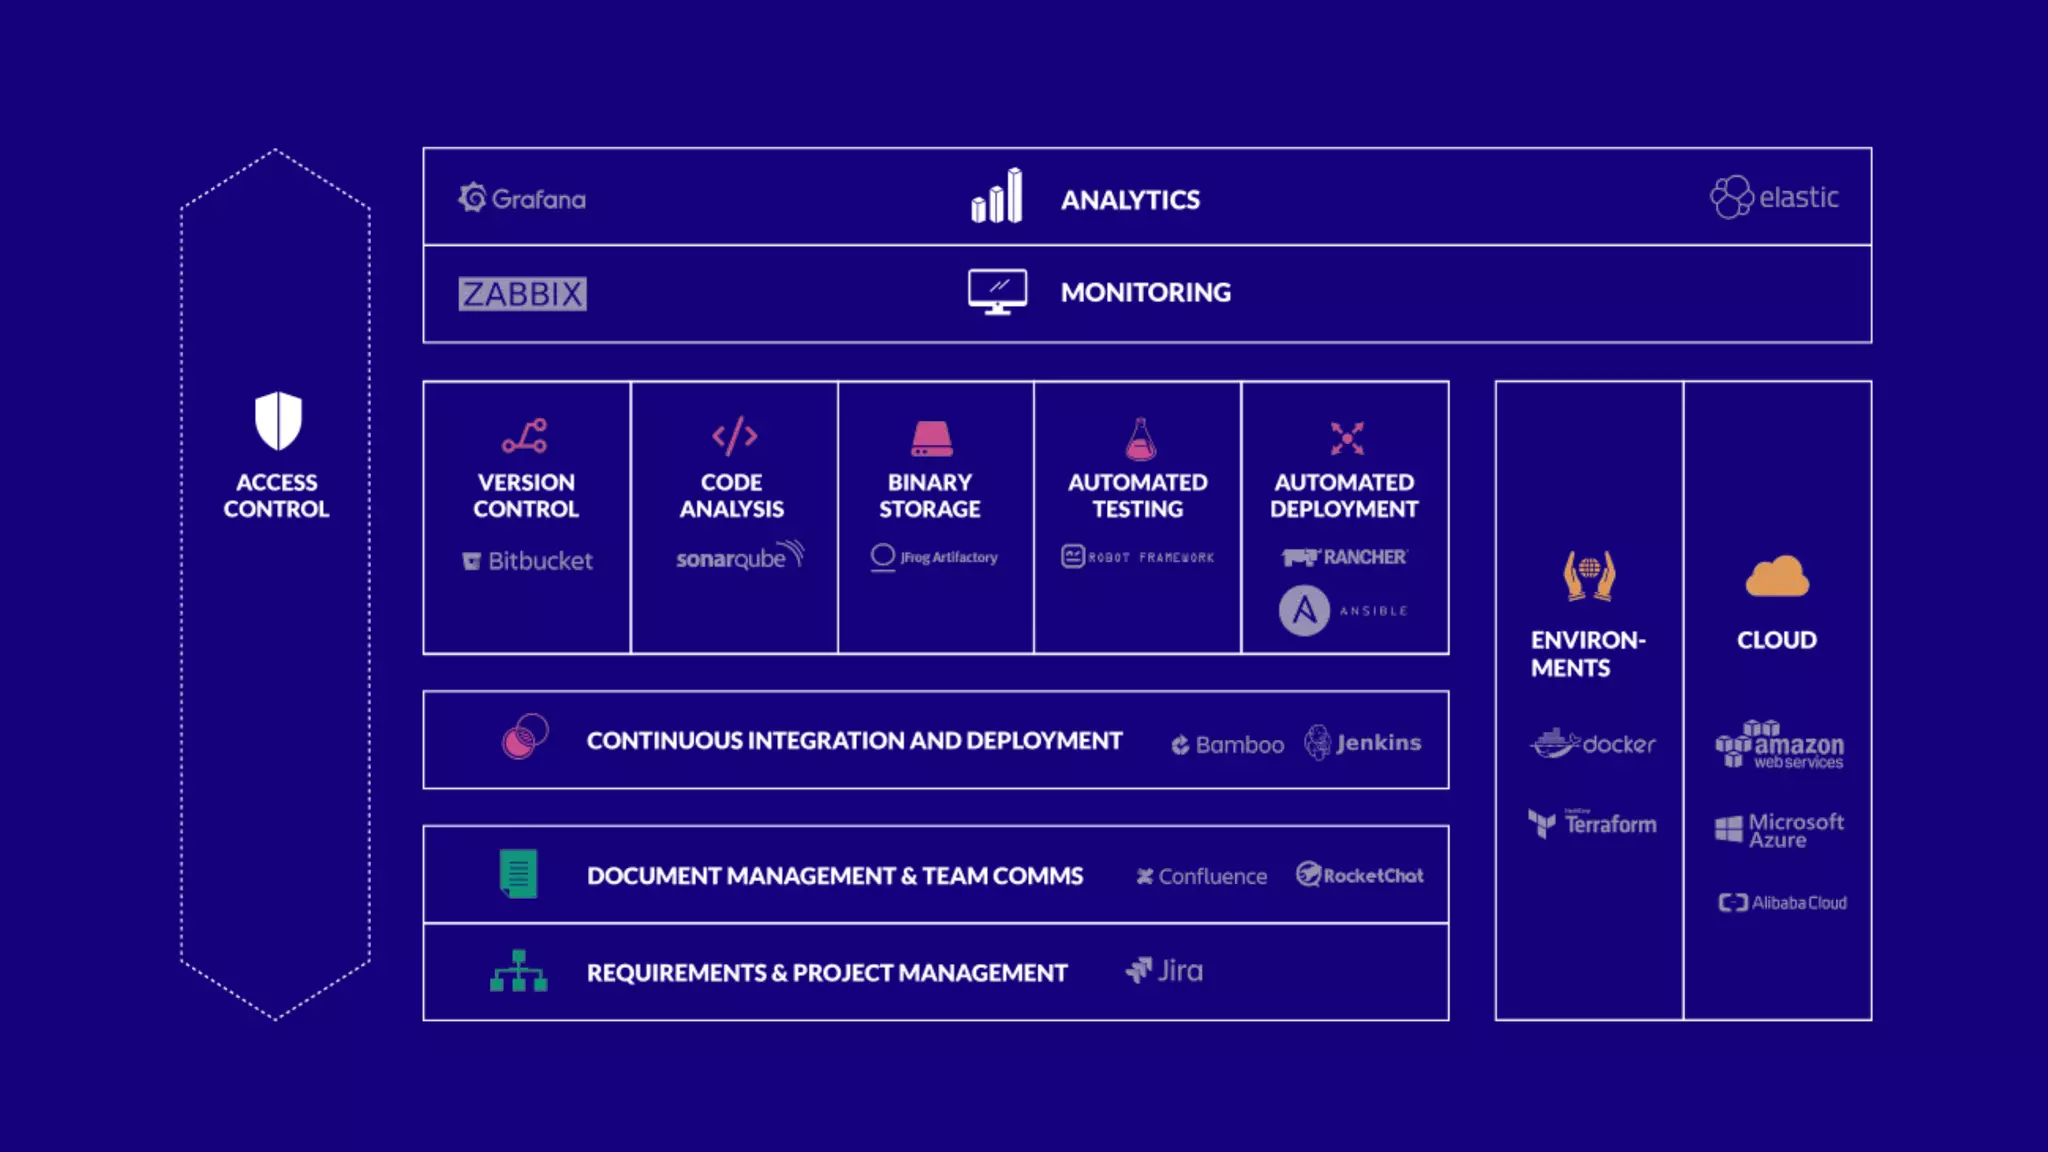Screen dimensions: 2048x1152
Task: Click the Code Analysis brackets icon
Action: coord(734,436)
